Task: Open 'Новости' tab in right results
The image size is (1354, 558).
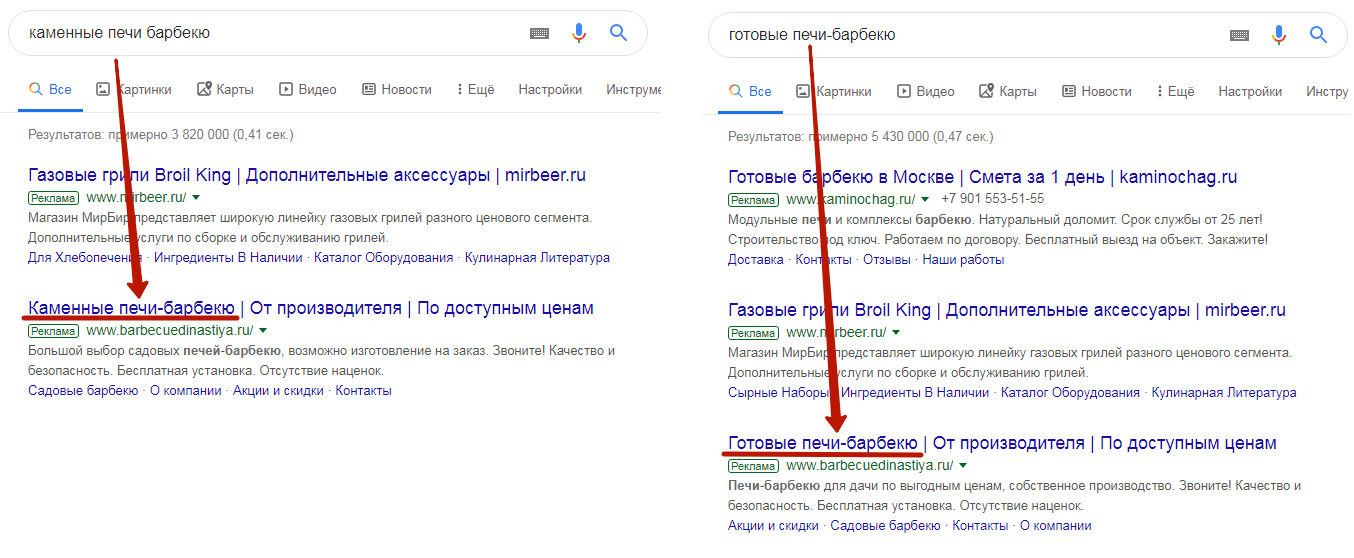Action: click(1097, 91)
